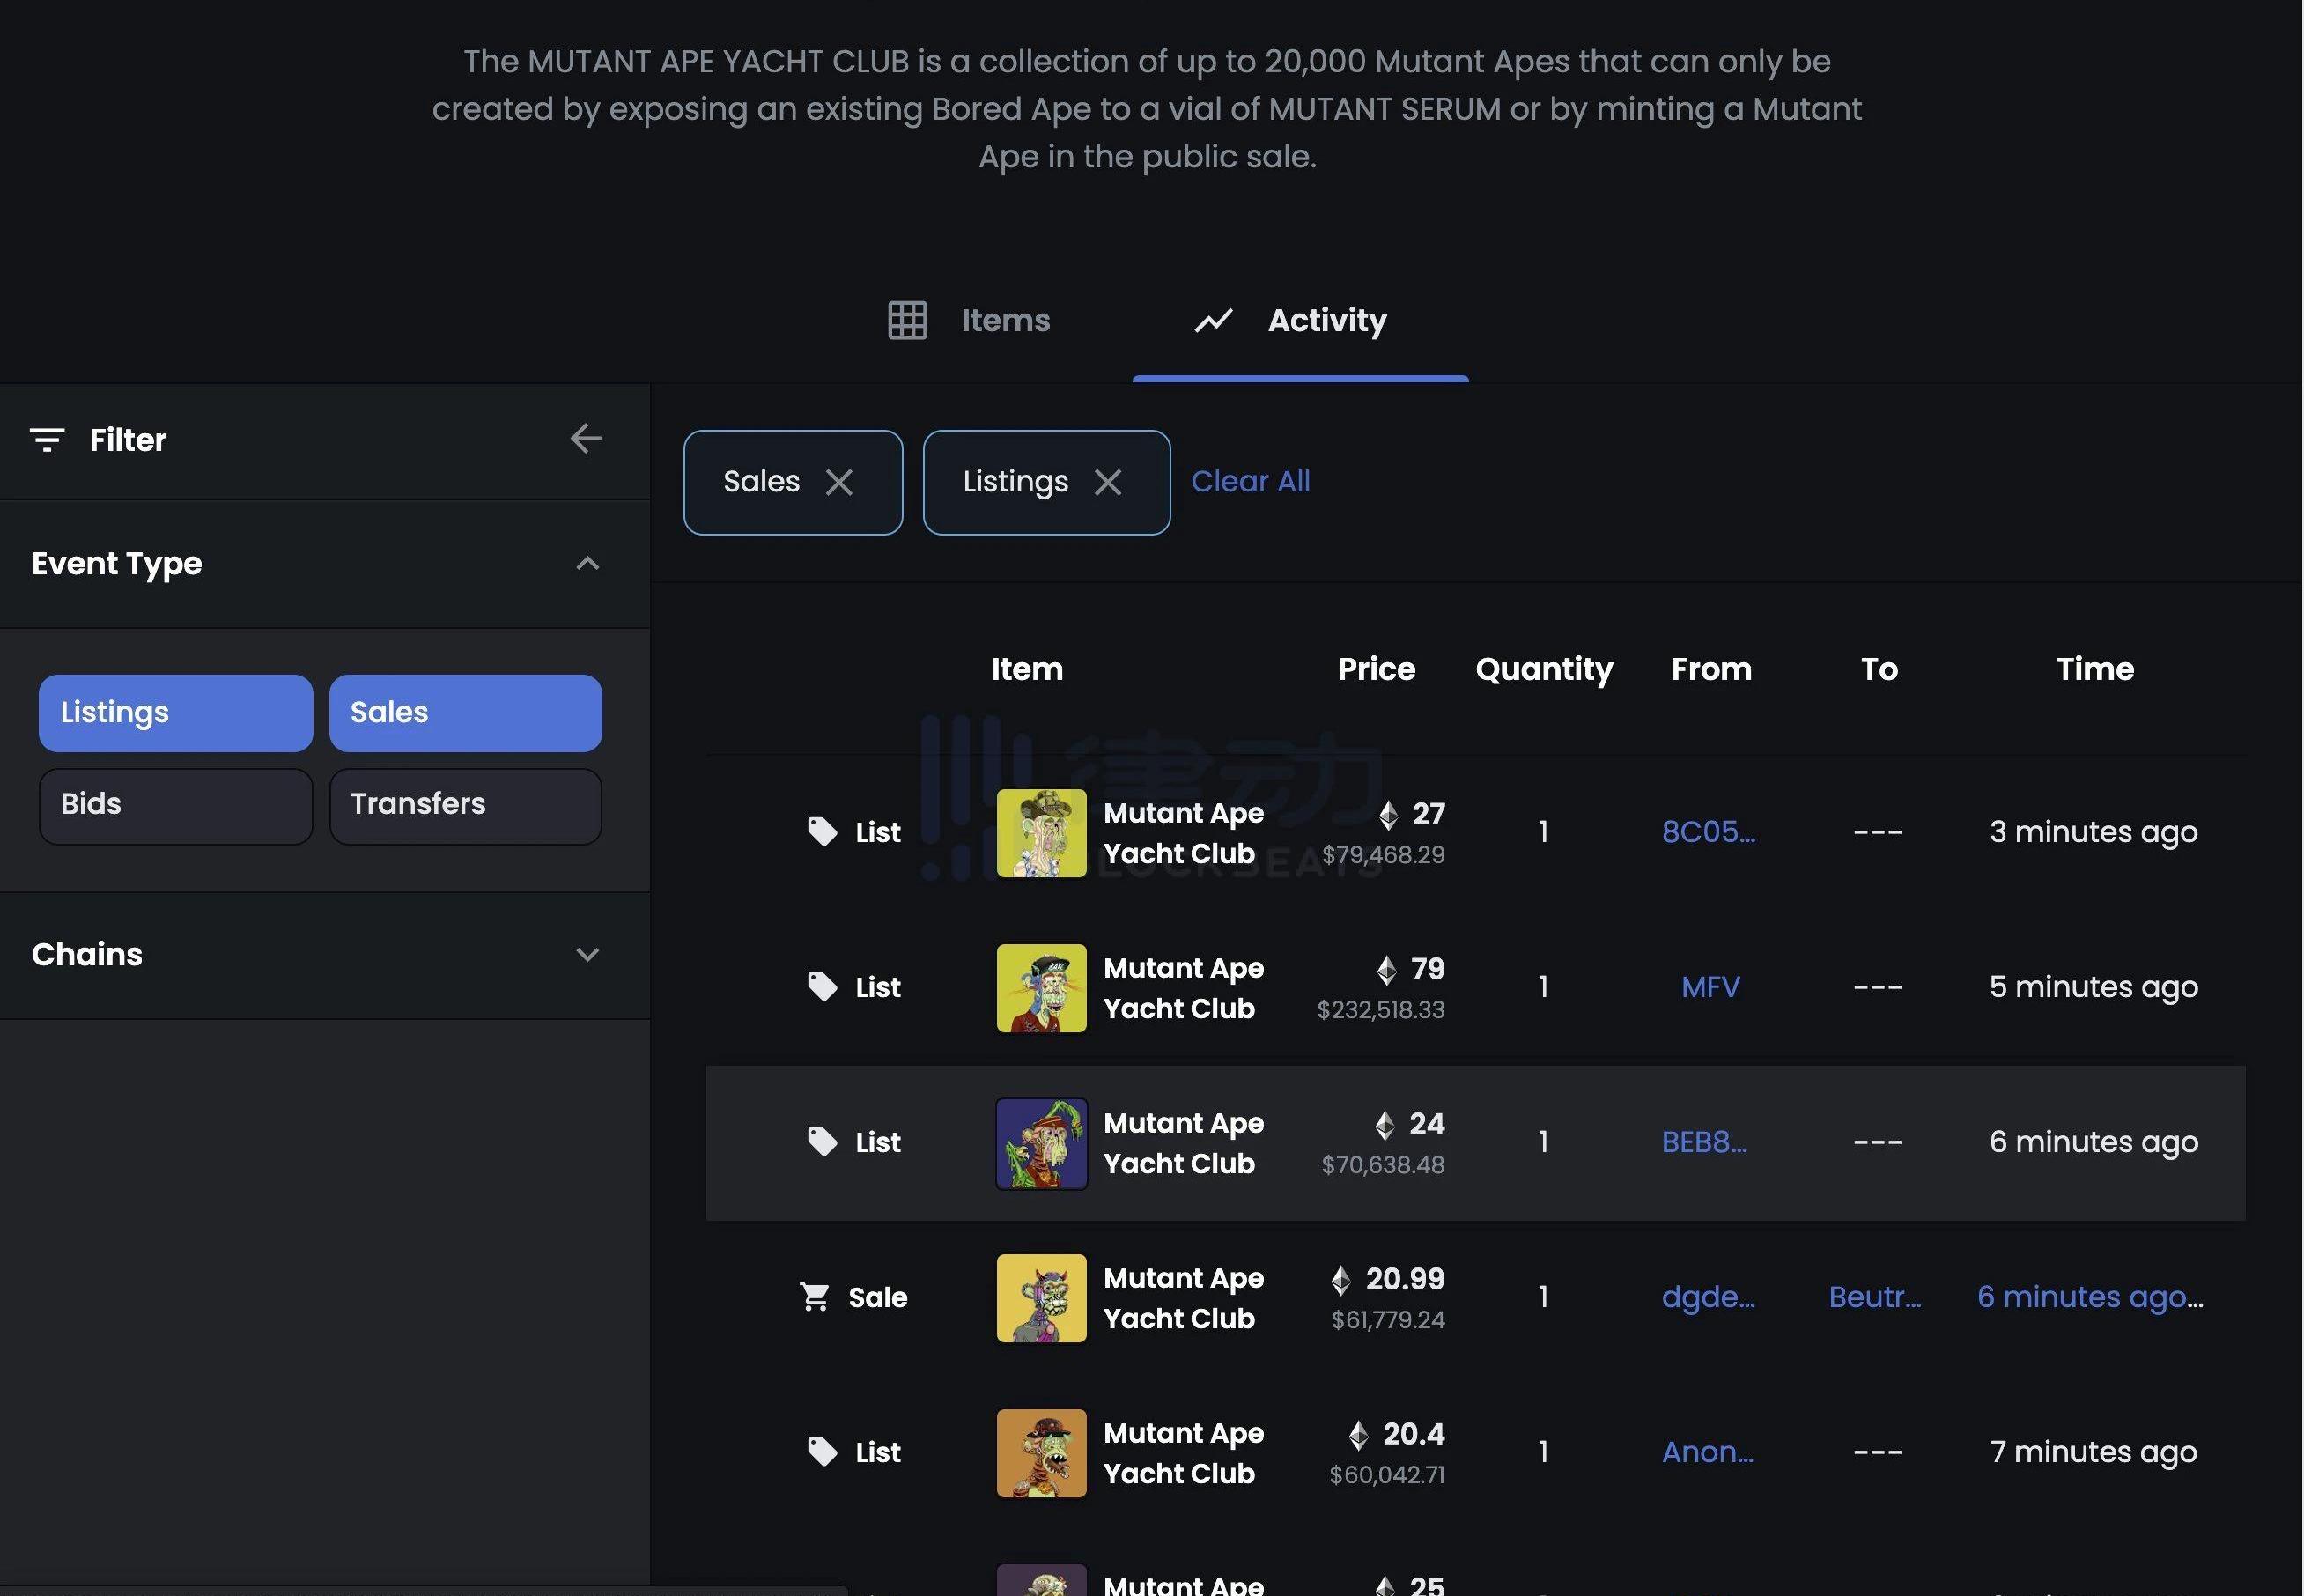This screenshot has height=1596, width=2304.
Task: Click the $79,468.29 price value
Action: pyautogui.click(x=1383, y=855)
